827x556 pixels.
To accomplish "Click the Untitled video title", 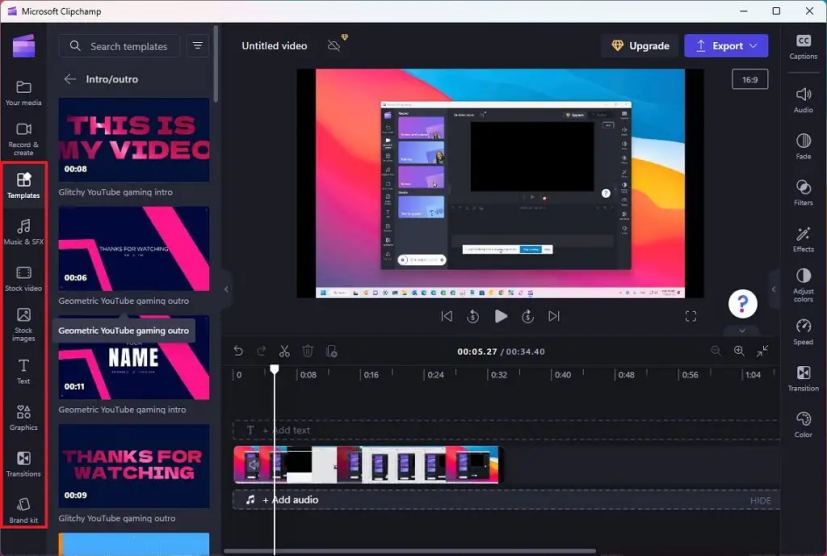I will coord(274,46).
